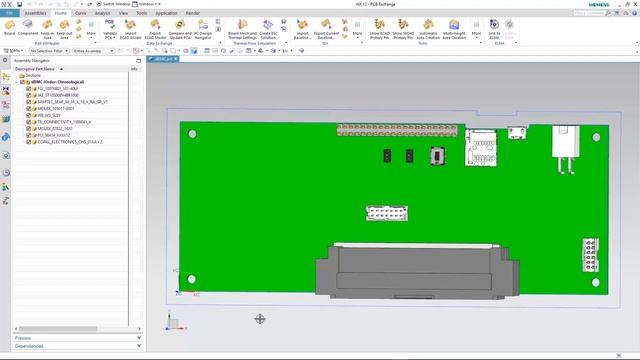Screen dimensions: 640x360
Task: Open PC Design Navigator
Action: (x=203, y=29)
